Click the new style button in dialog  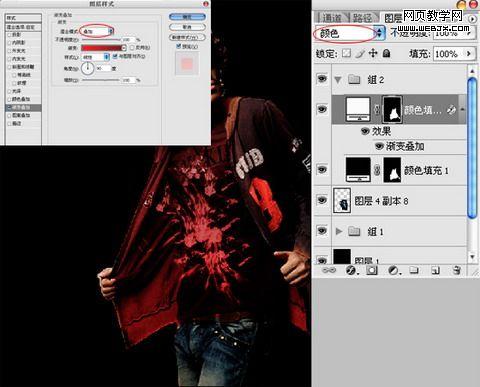[187, 37]
